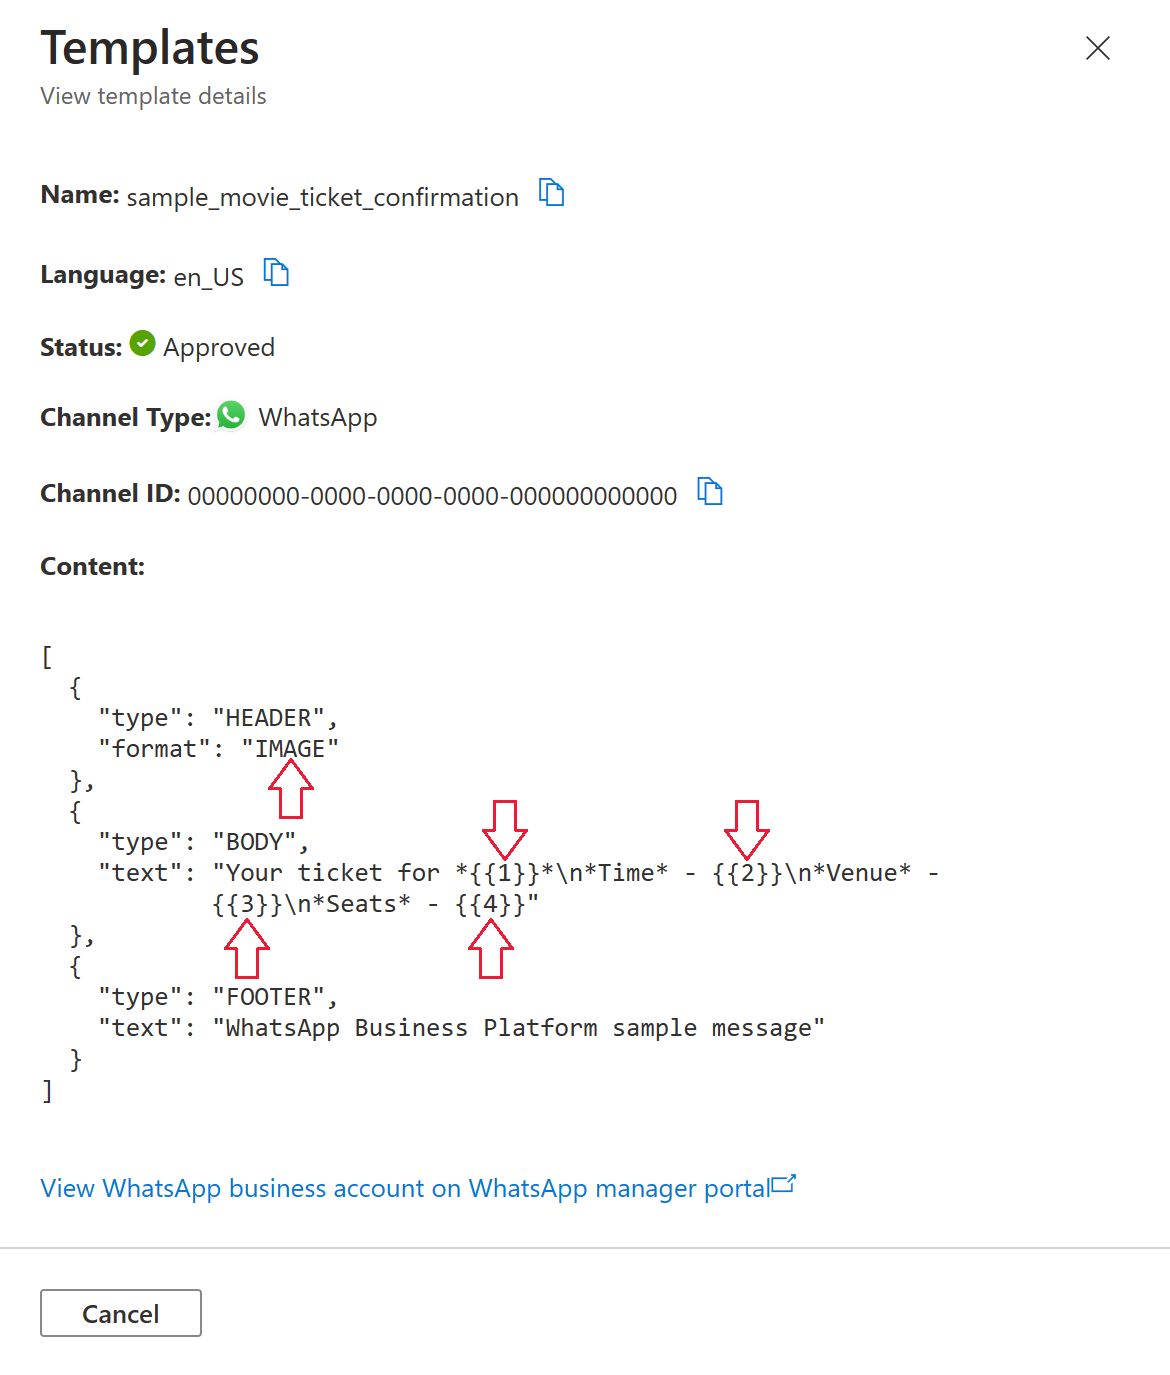Viewport: 1170px width, 1375px height.
Task: Open the WhatsApp manager portal link
Action: [405, 1188]
